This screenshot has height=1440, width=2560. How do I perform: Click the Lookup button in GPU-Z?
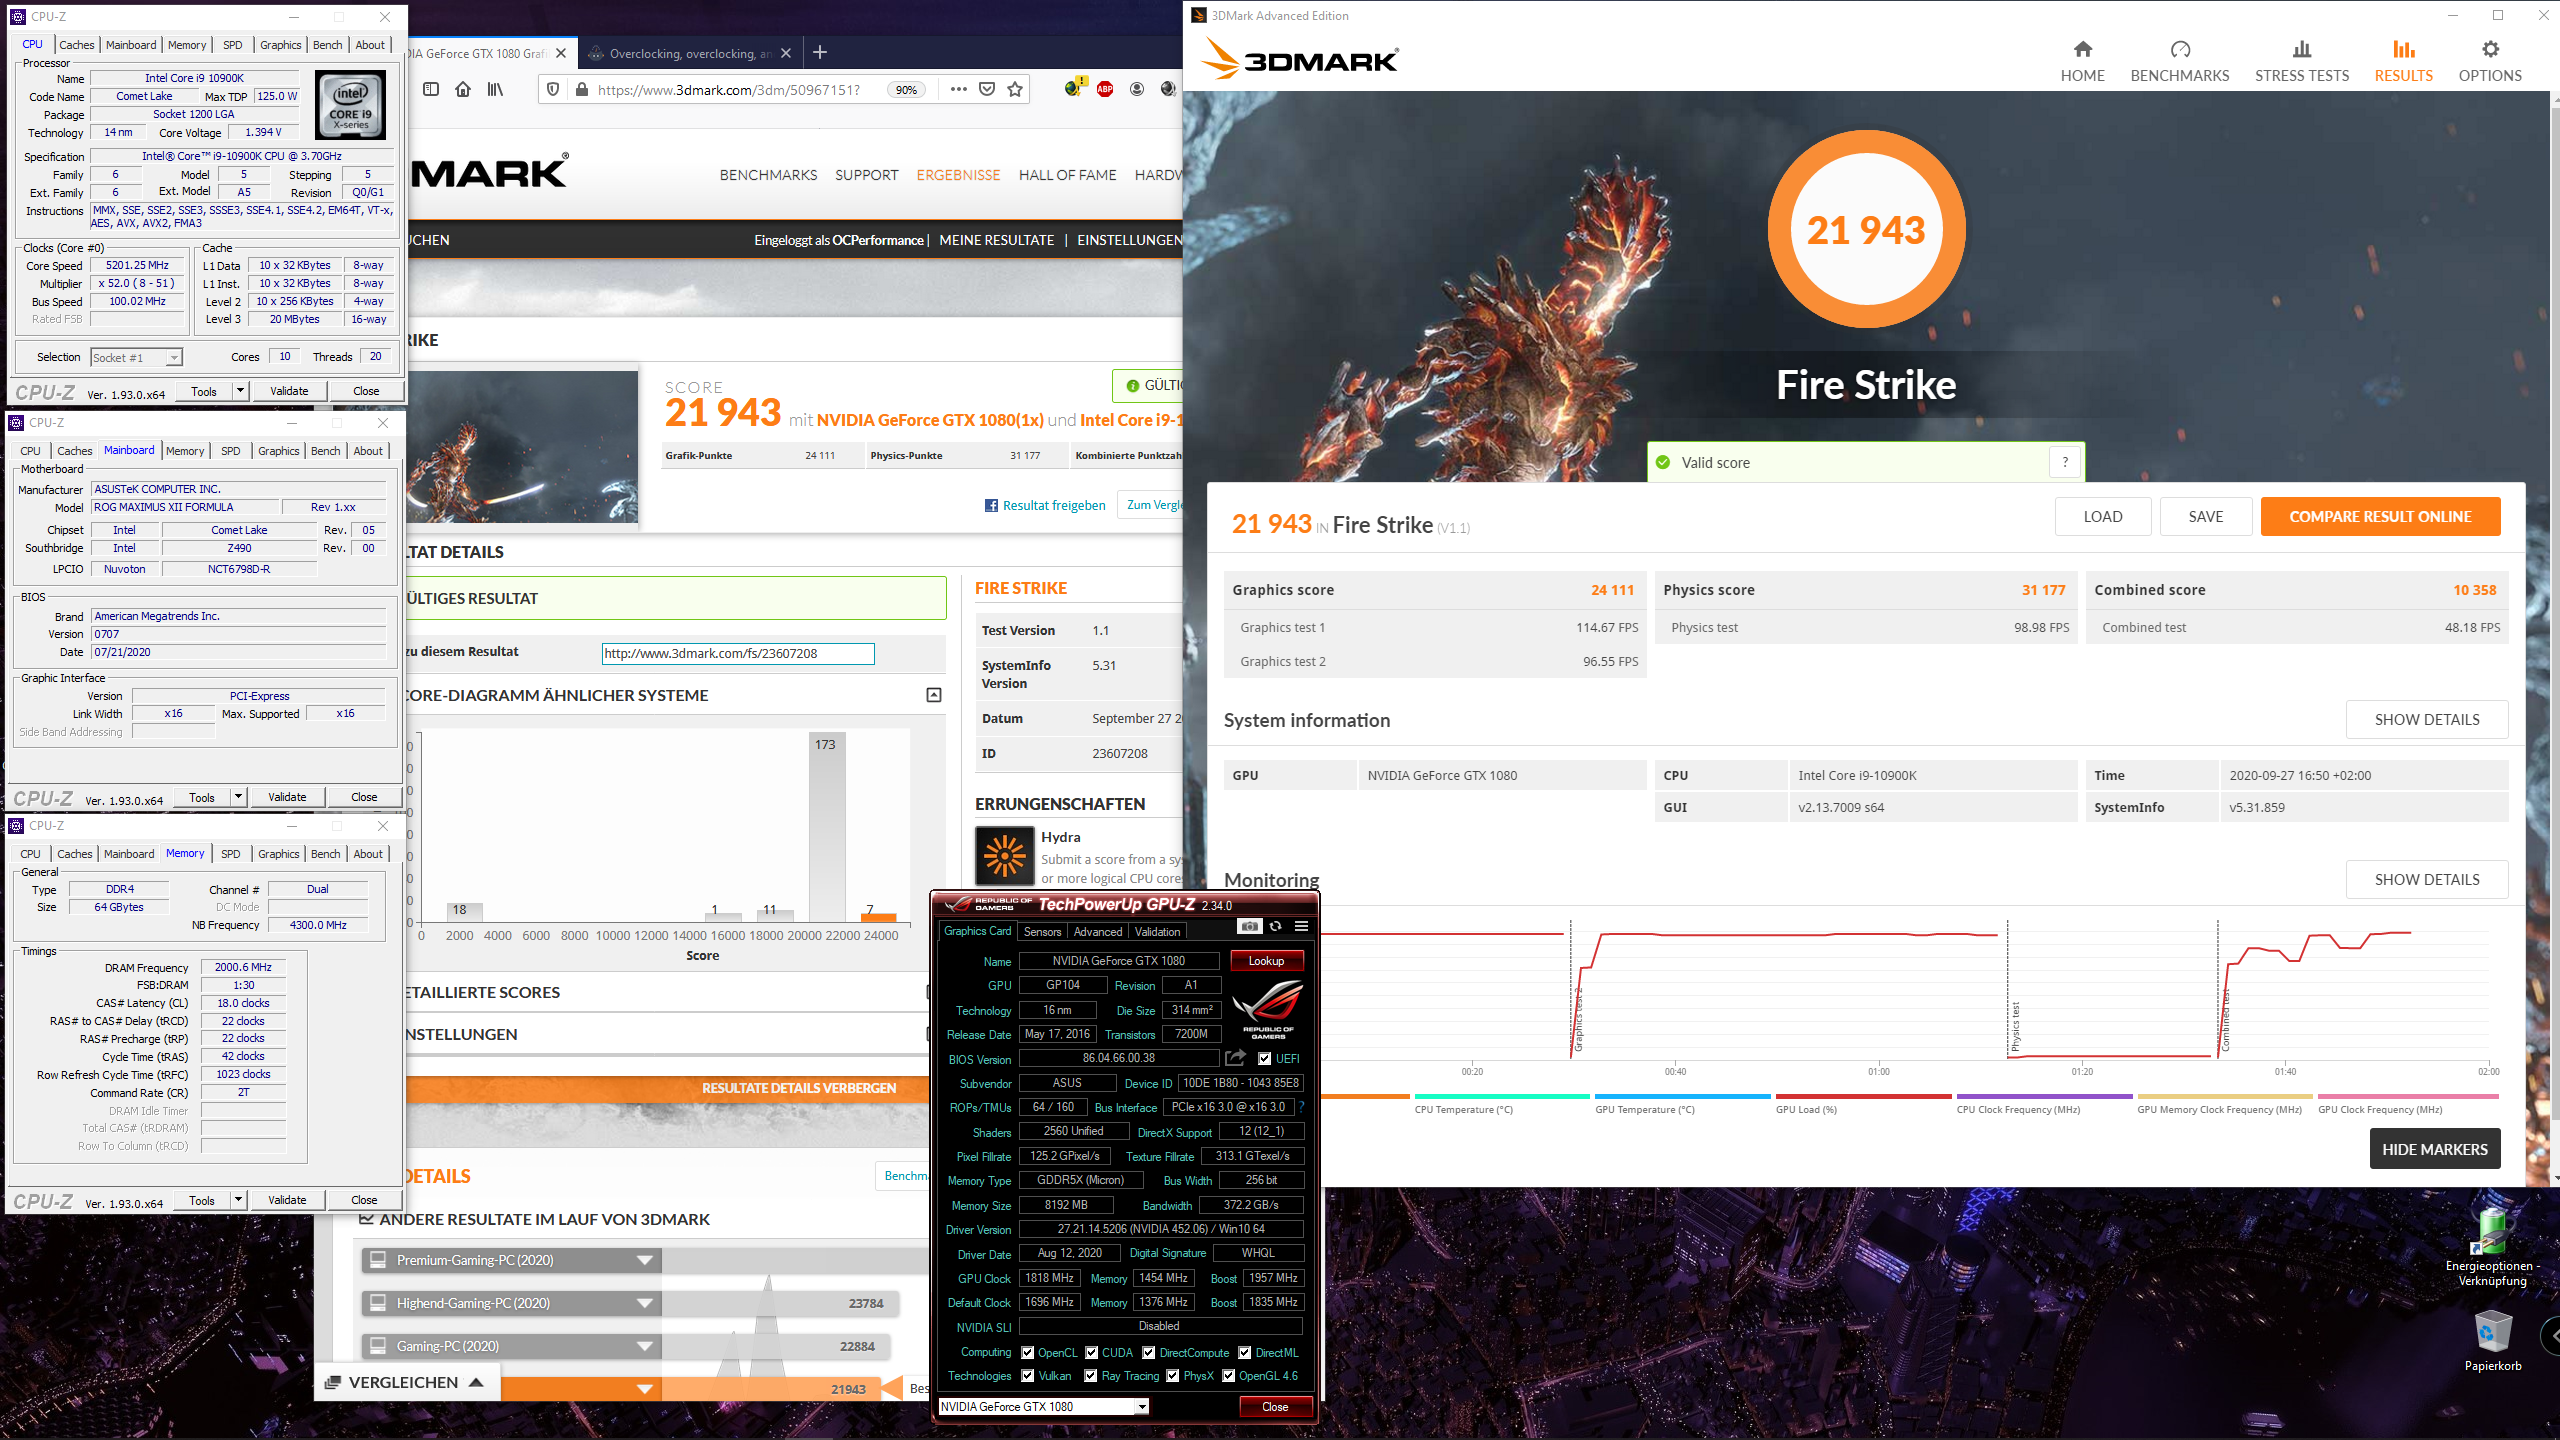pyautogui.click(x=1266, y=960)
